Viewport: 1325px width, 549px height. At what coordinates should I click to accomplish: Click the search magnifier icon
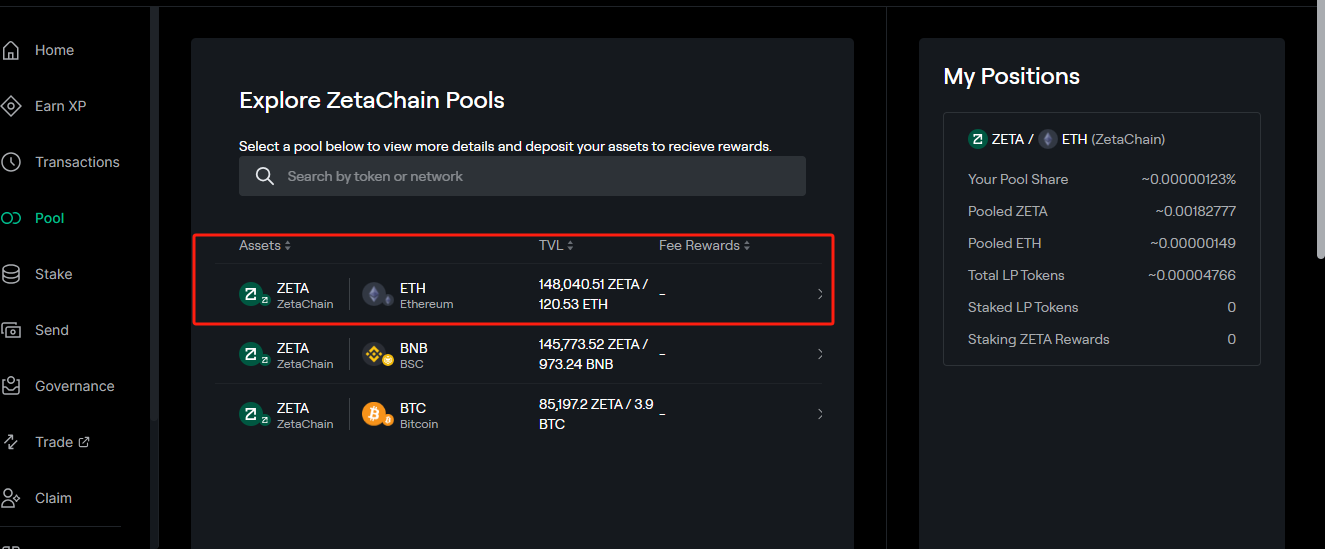265,176
